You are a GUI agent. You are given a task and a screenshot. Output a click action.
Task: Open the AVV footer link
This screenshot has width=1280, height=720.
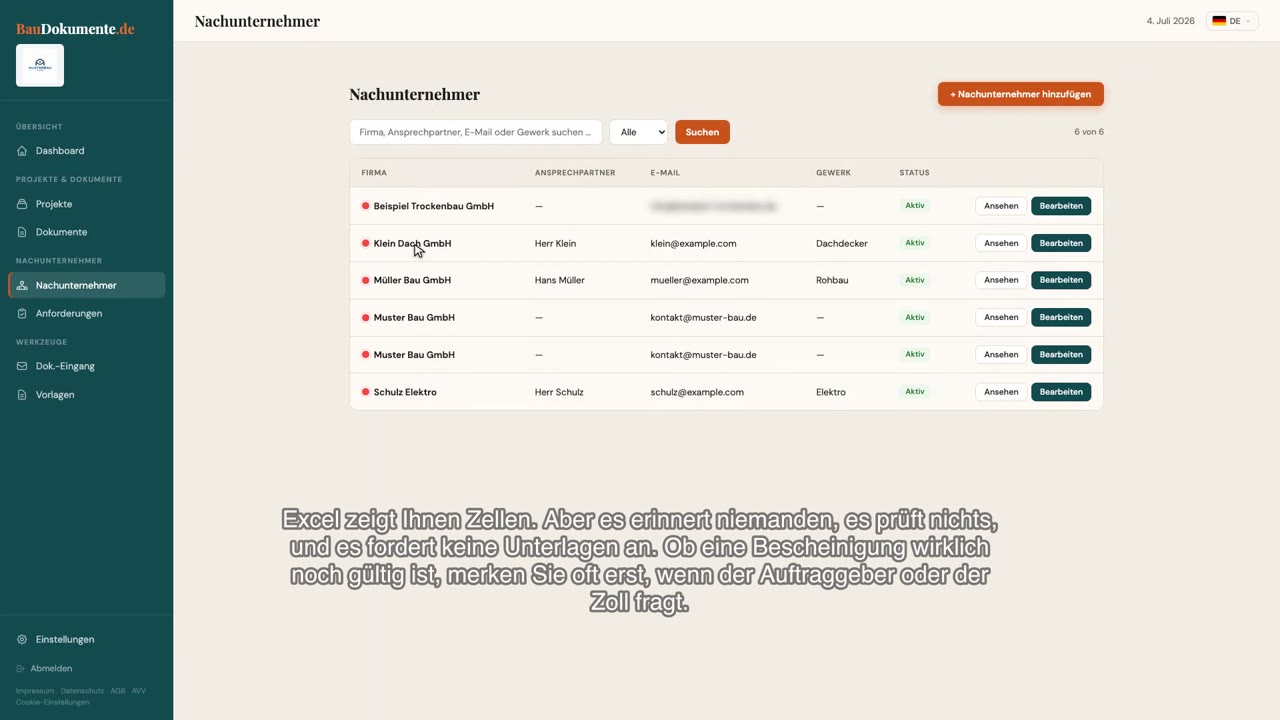click(x=139, y=691)
